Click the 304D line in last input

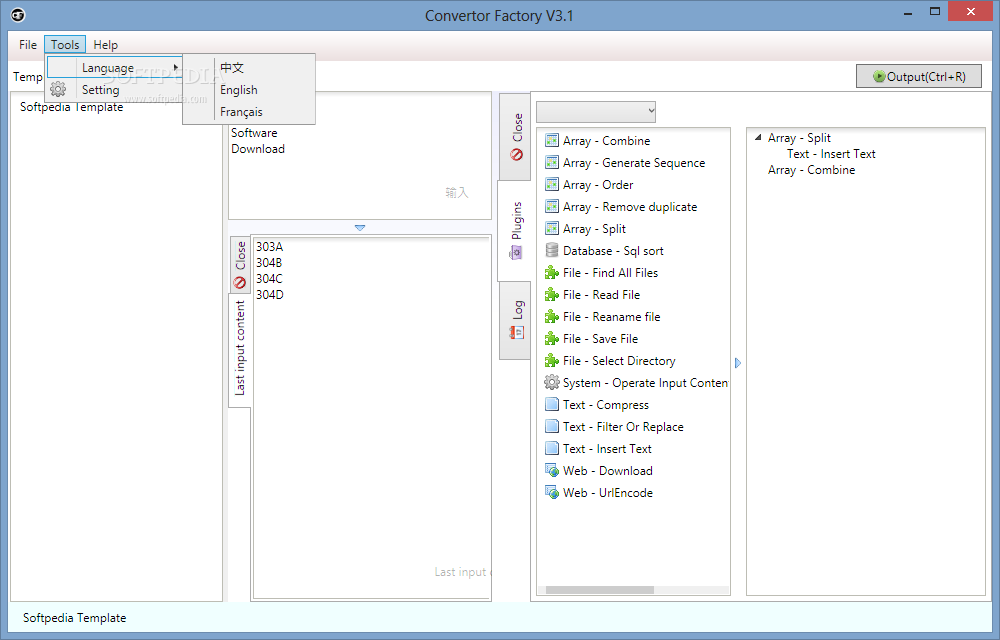tap(270, 295)
